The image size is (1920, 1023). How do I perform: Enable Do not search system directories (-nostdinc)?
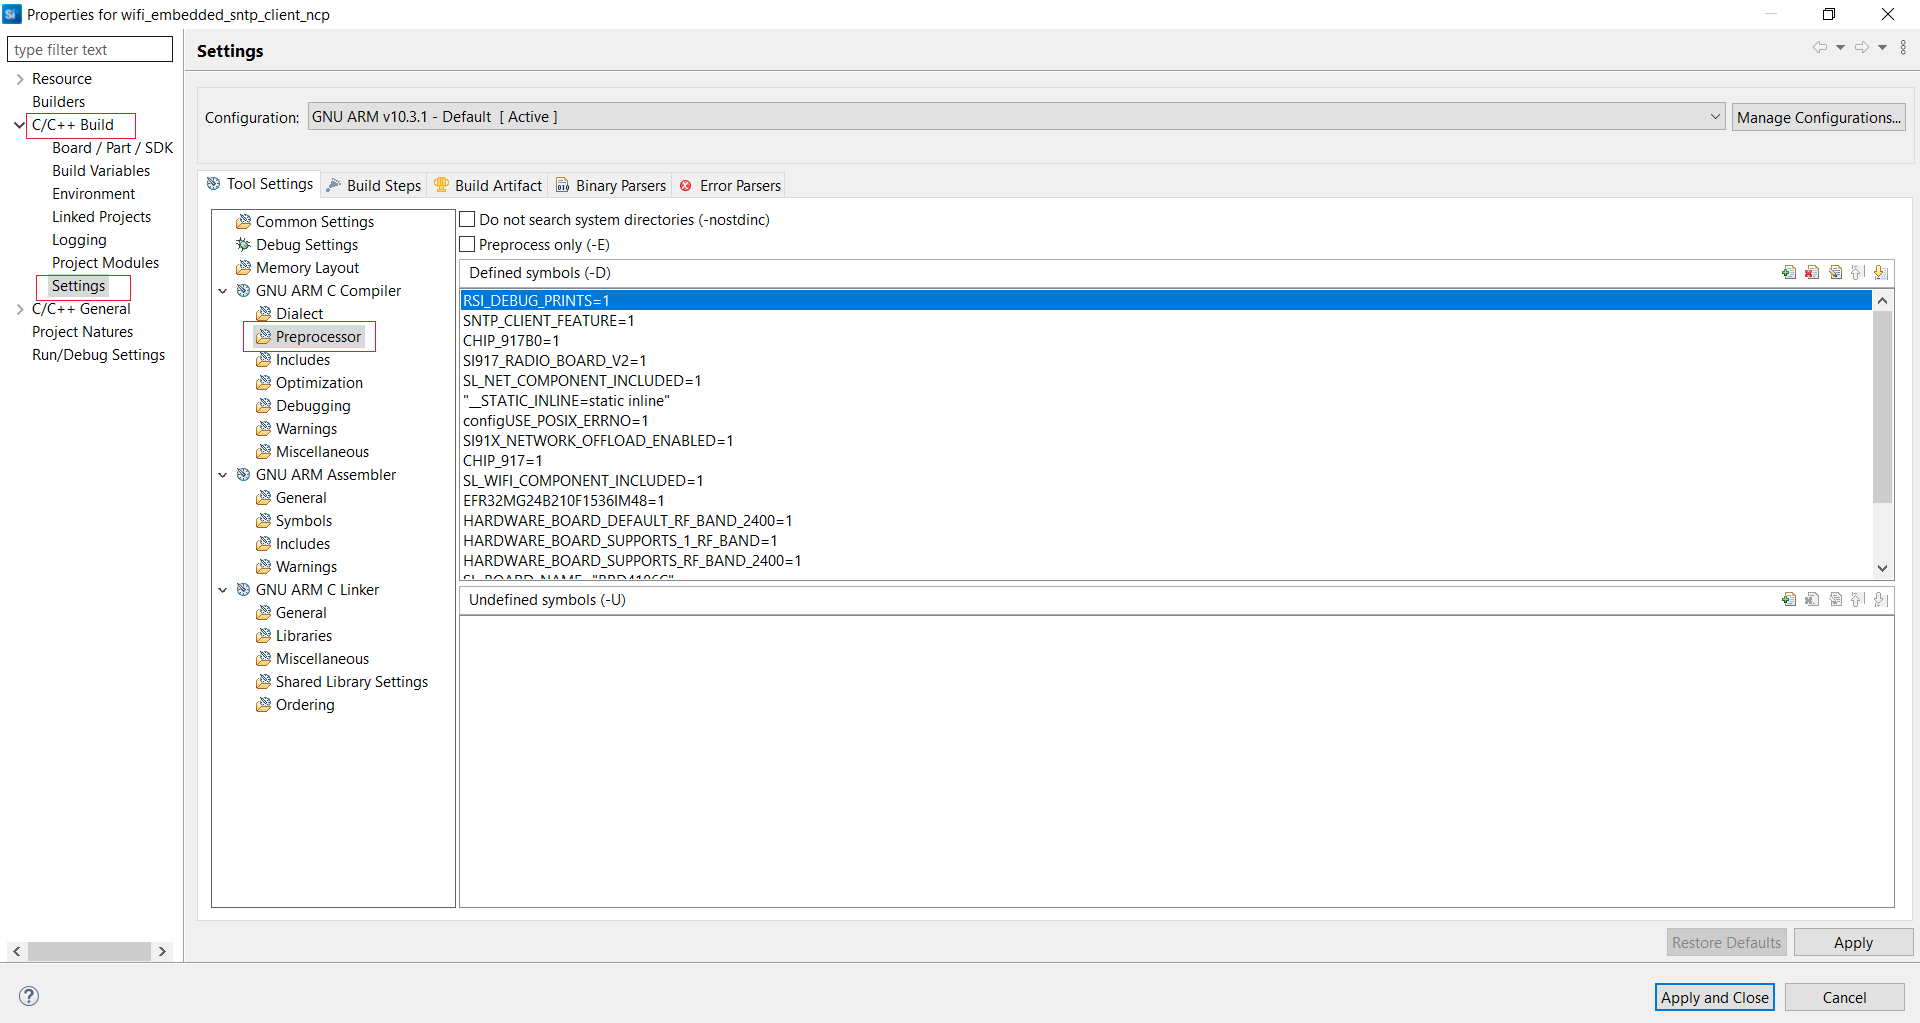point(467,218)
